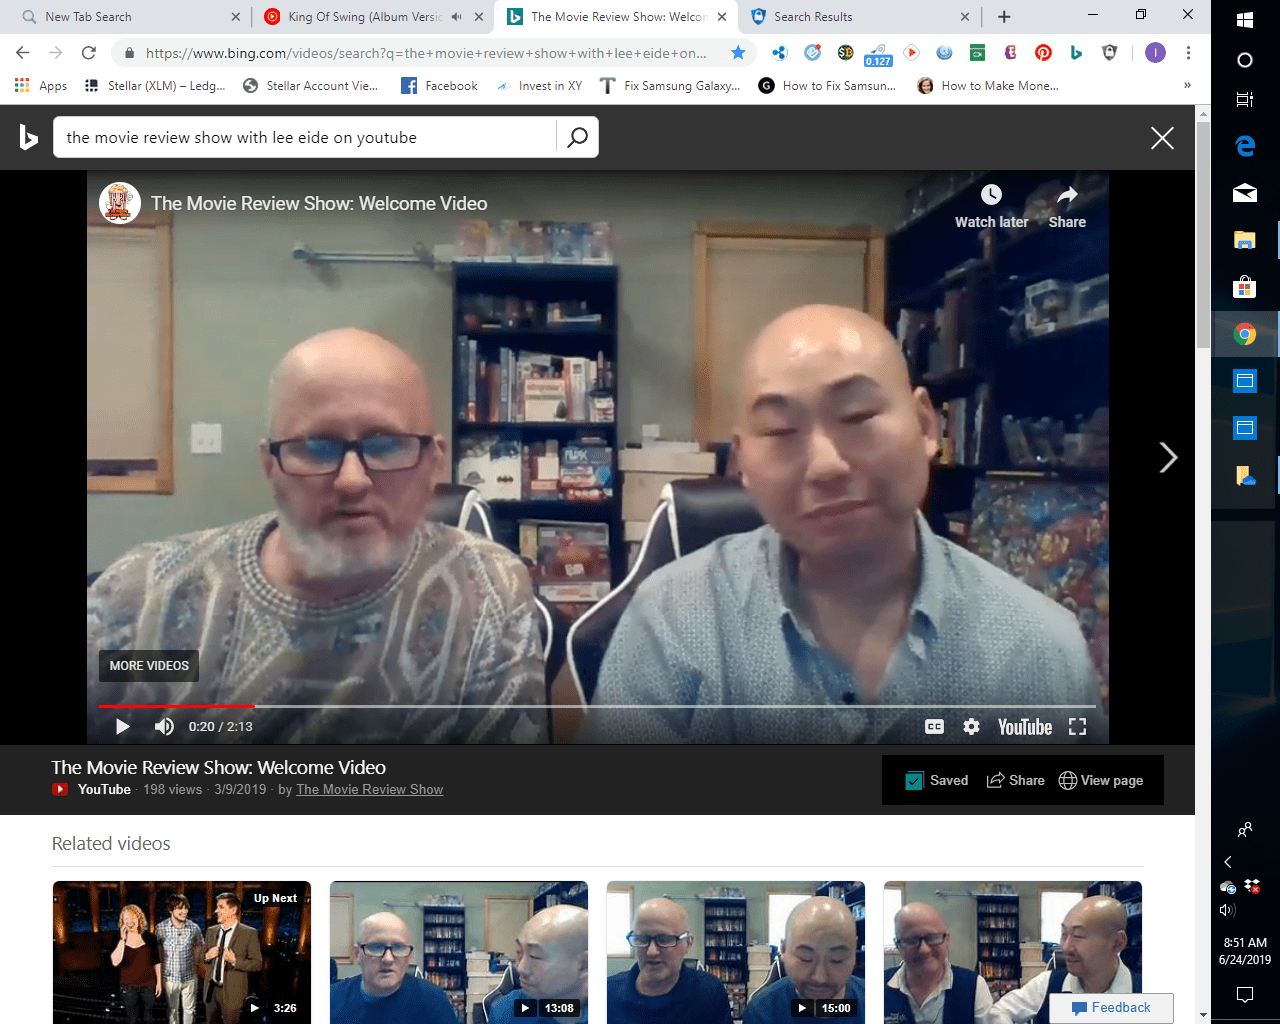Show hidden system tray icons
The image size is (1280, 1024).
tap(1228, 862)
